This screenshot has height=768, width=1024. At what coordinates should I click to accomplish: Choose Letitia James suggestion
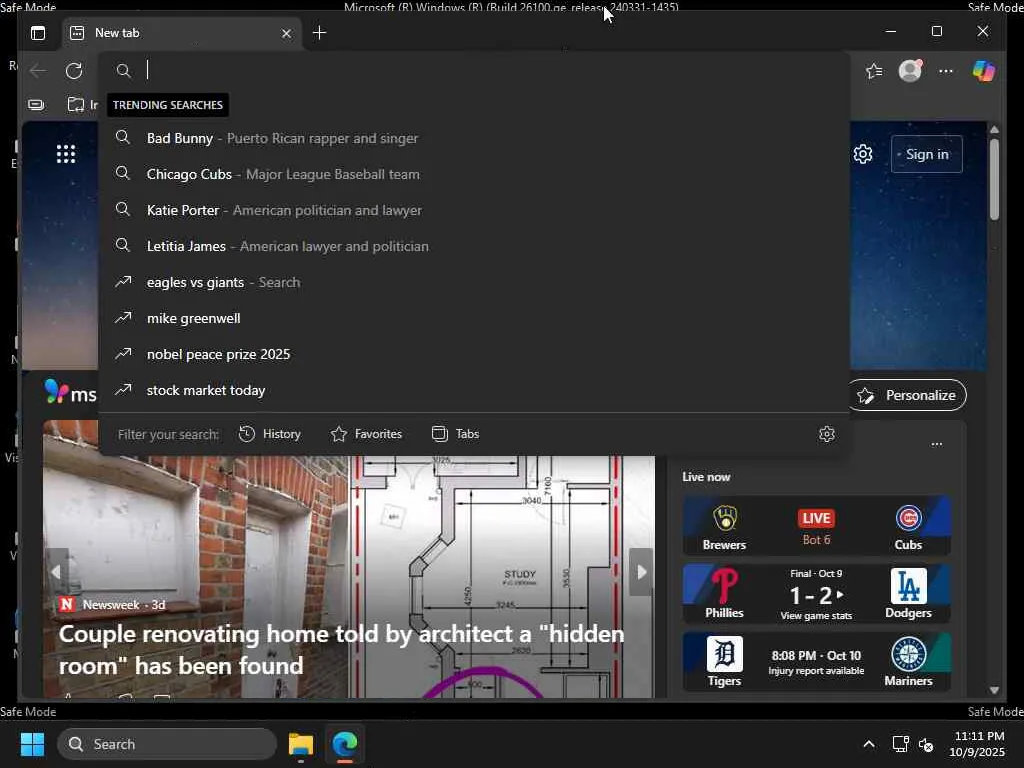(474, 246)
